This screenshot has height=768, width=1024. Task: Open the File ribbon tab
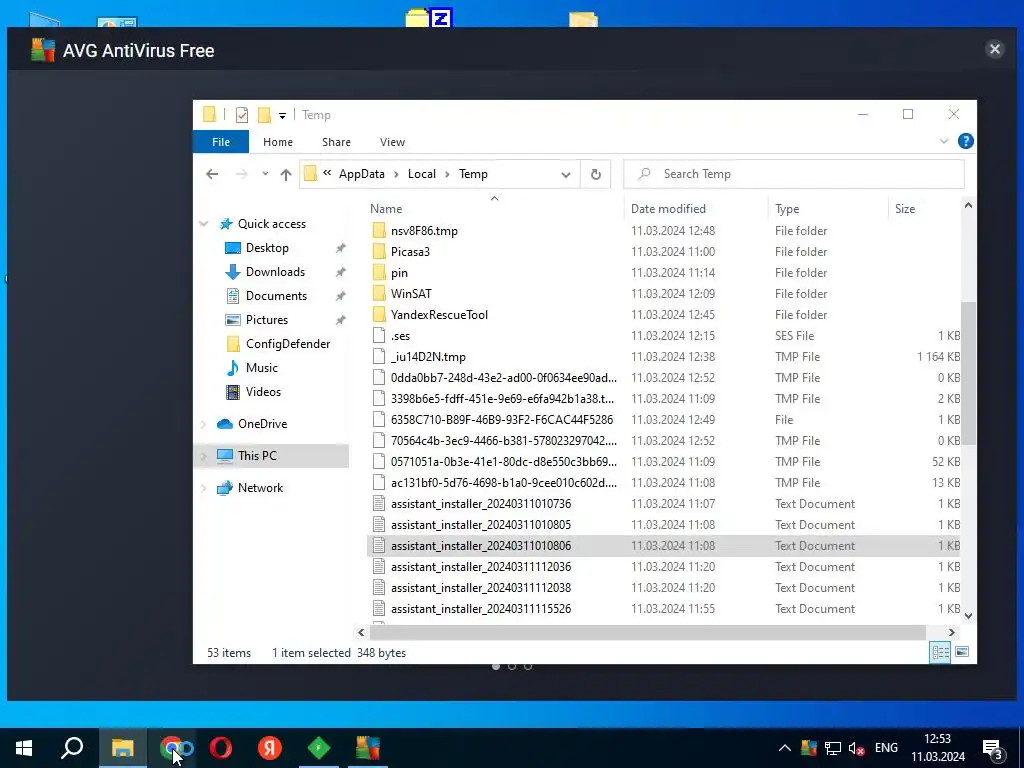tap(221, 142)
